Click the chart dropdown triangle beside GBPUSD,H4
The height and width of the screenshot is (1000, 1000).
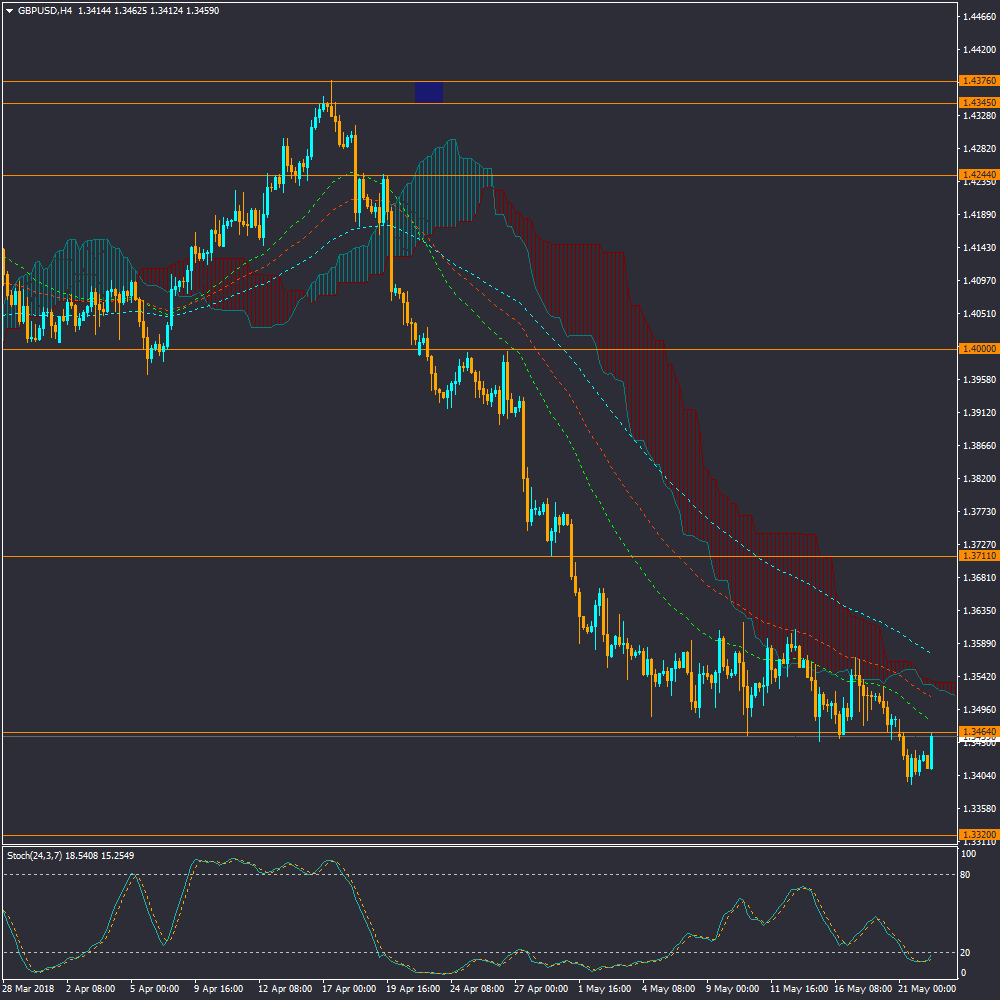[9, 10]
